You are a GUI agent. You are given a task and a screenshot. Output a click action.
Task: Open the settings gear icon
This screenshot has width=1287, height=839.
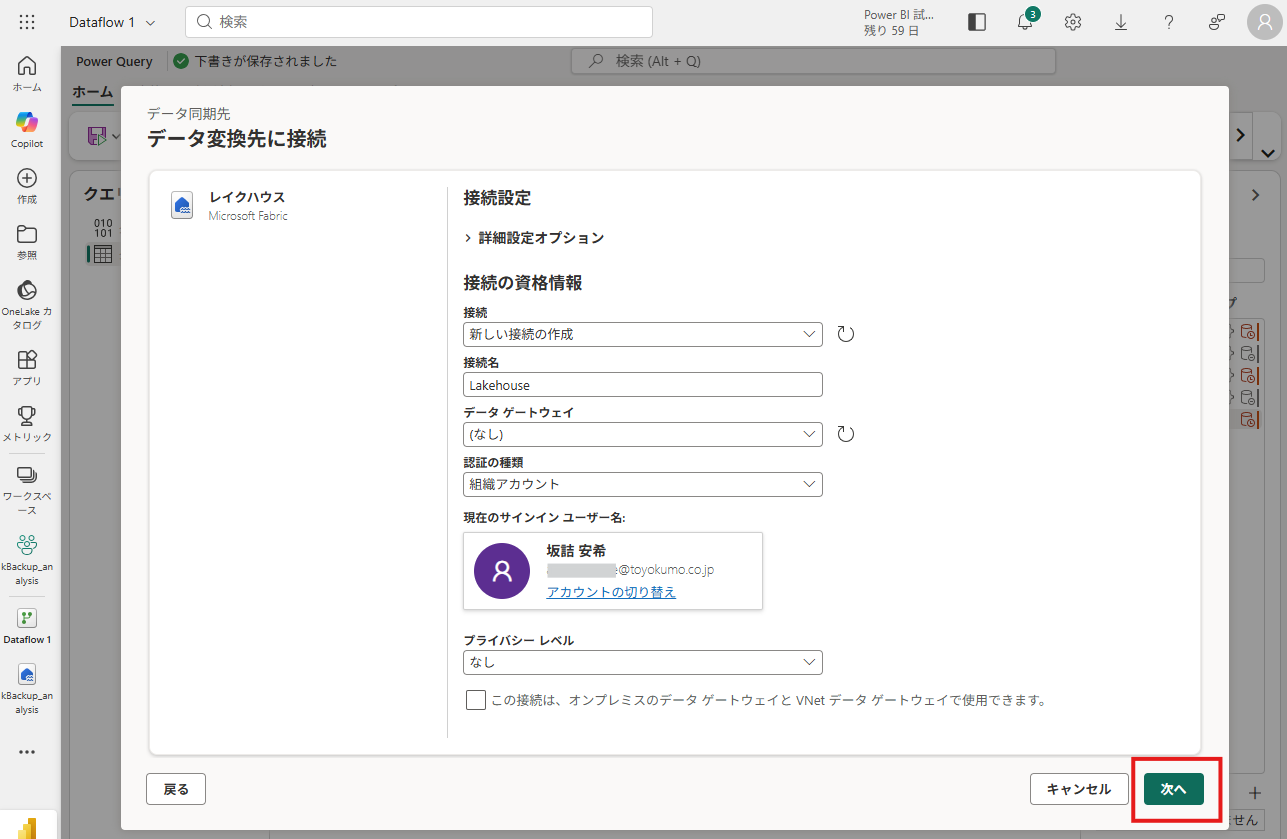coord(1073,22)
